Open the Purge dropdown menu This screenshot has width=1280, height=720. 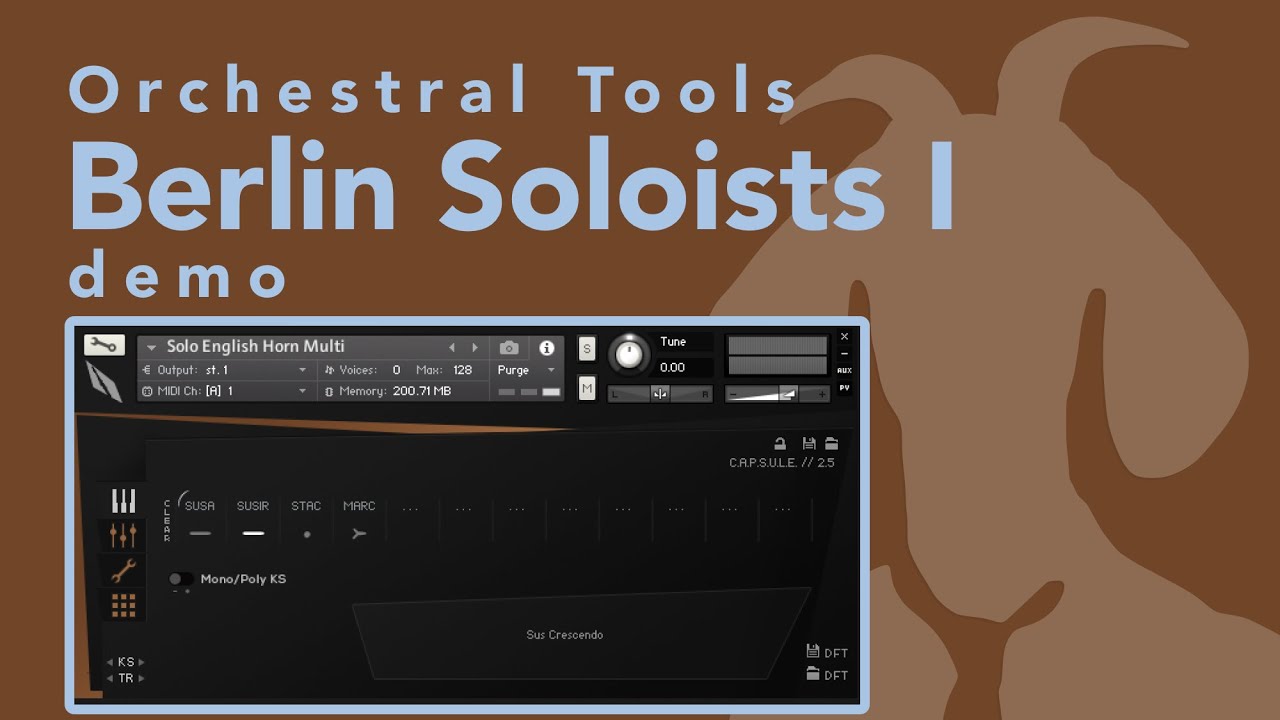(x=527, y=370)
